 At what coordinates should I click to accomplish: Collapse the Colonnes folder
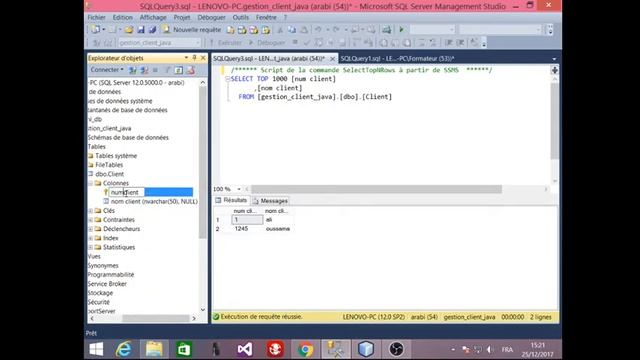tap(91, 183)
